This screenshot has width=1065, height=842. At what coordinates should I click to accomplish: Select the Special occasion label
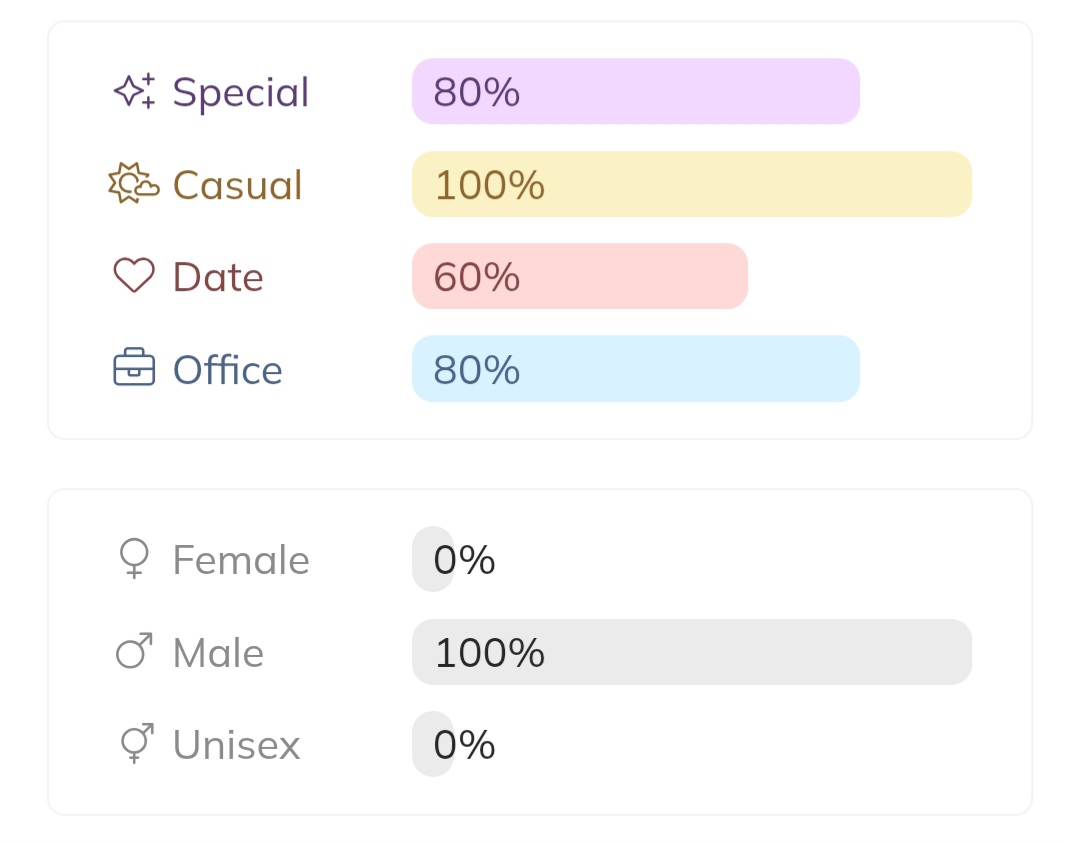coord(241,92)
